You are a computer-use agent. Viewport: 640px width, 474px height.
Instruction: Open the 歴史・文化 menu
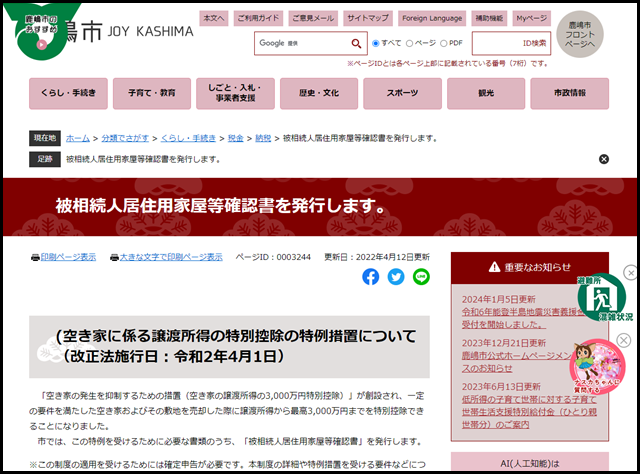319,93
